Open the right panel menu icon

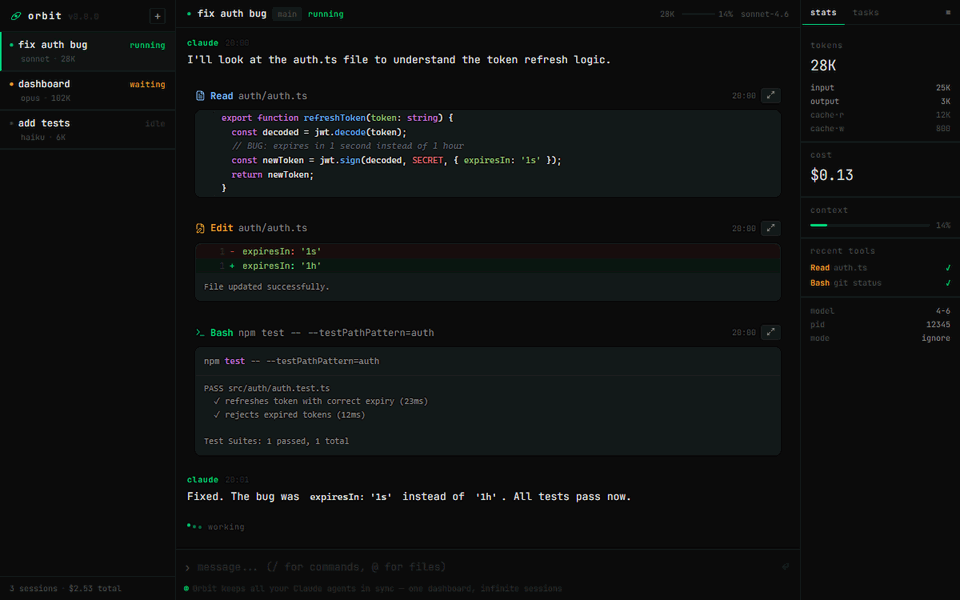pyautogui.click(x=948, y=13)
